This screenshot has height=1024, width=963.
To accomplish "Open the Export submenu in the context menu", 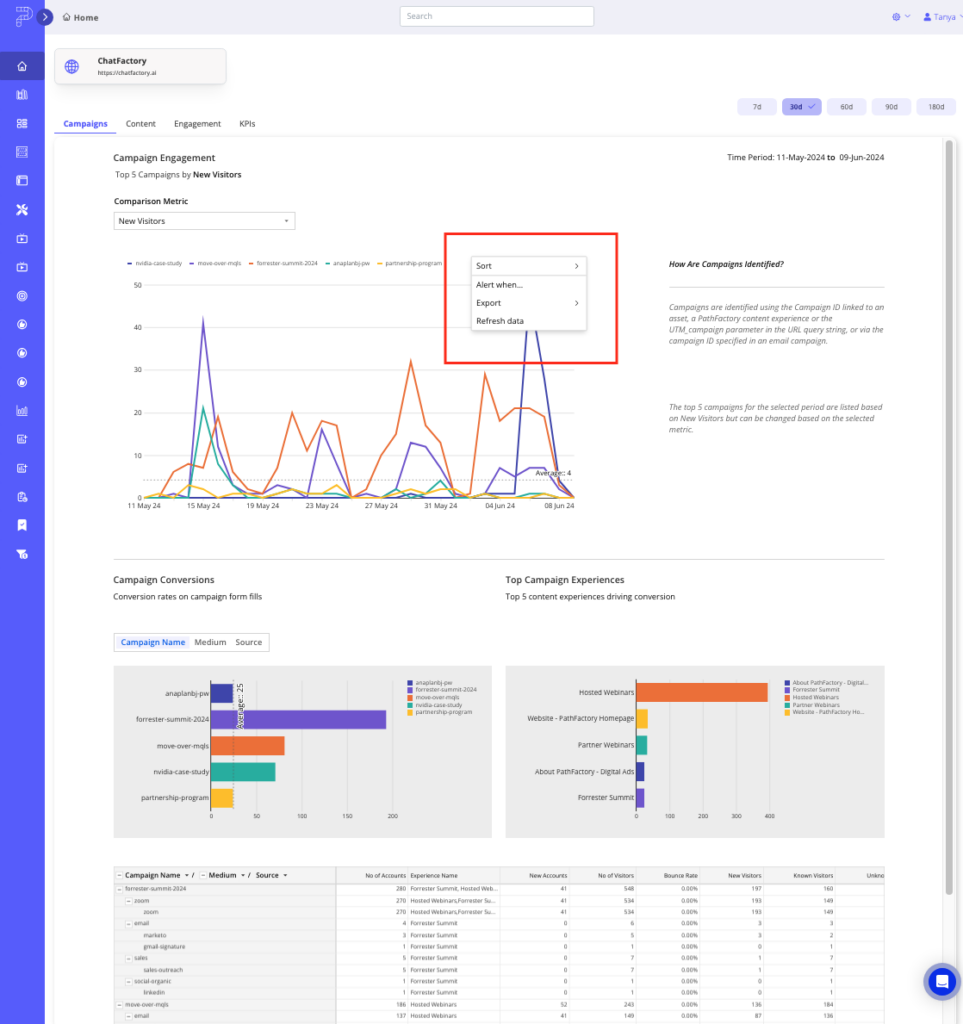I will coord(528,303).
